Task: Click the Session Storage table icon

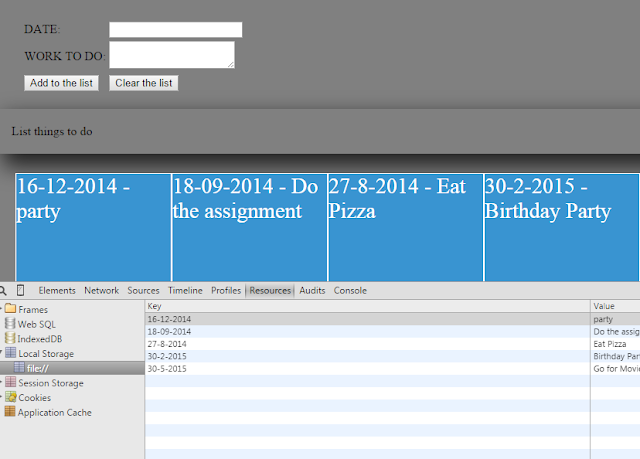Action: tap(11, 382)
